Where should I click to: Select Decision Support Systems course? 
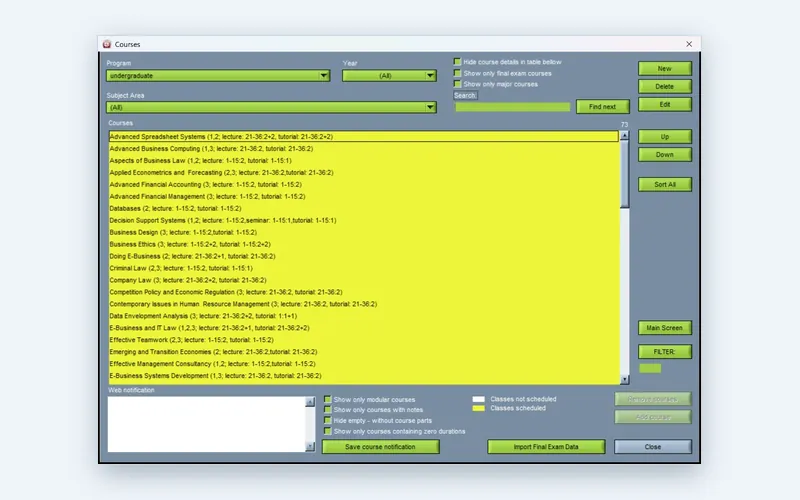pyautogui.click(x=364, y=220)
